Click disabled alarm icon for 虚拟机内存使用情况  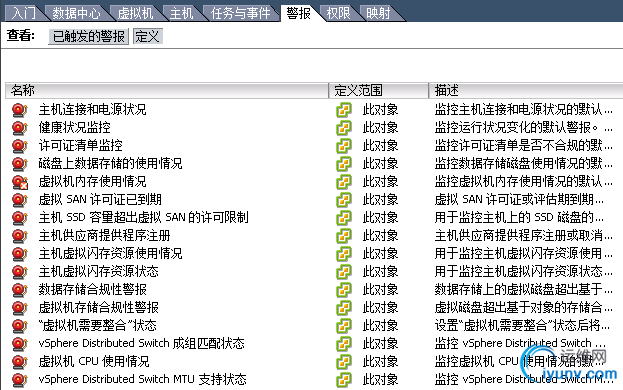coord(19,182)
